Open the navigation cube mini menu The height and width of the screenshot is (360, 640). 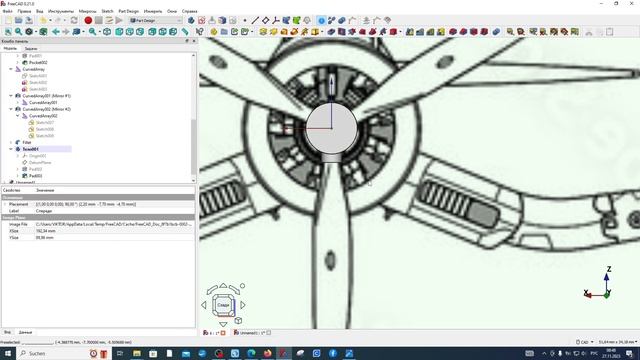point(238,321)
